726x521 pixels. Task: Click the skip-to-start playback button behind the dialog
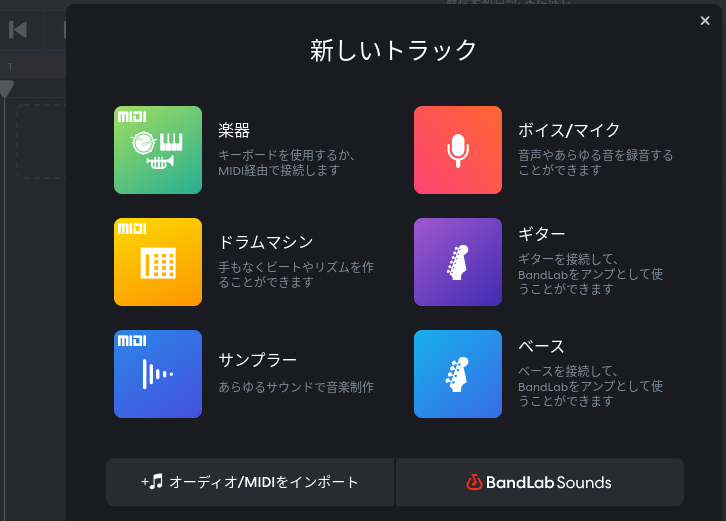18,30
